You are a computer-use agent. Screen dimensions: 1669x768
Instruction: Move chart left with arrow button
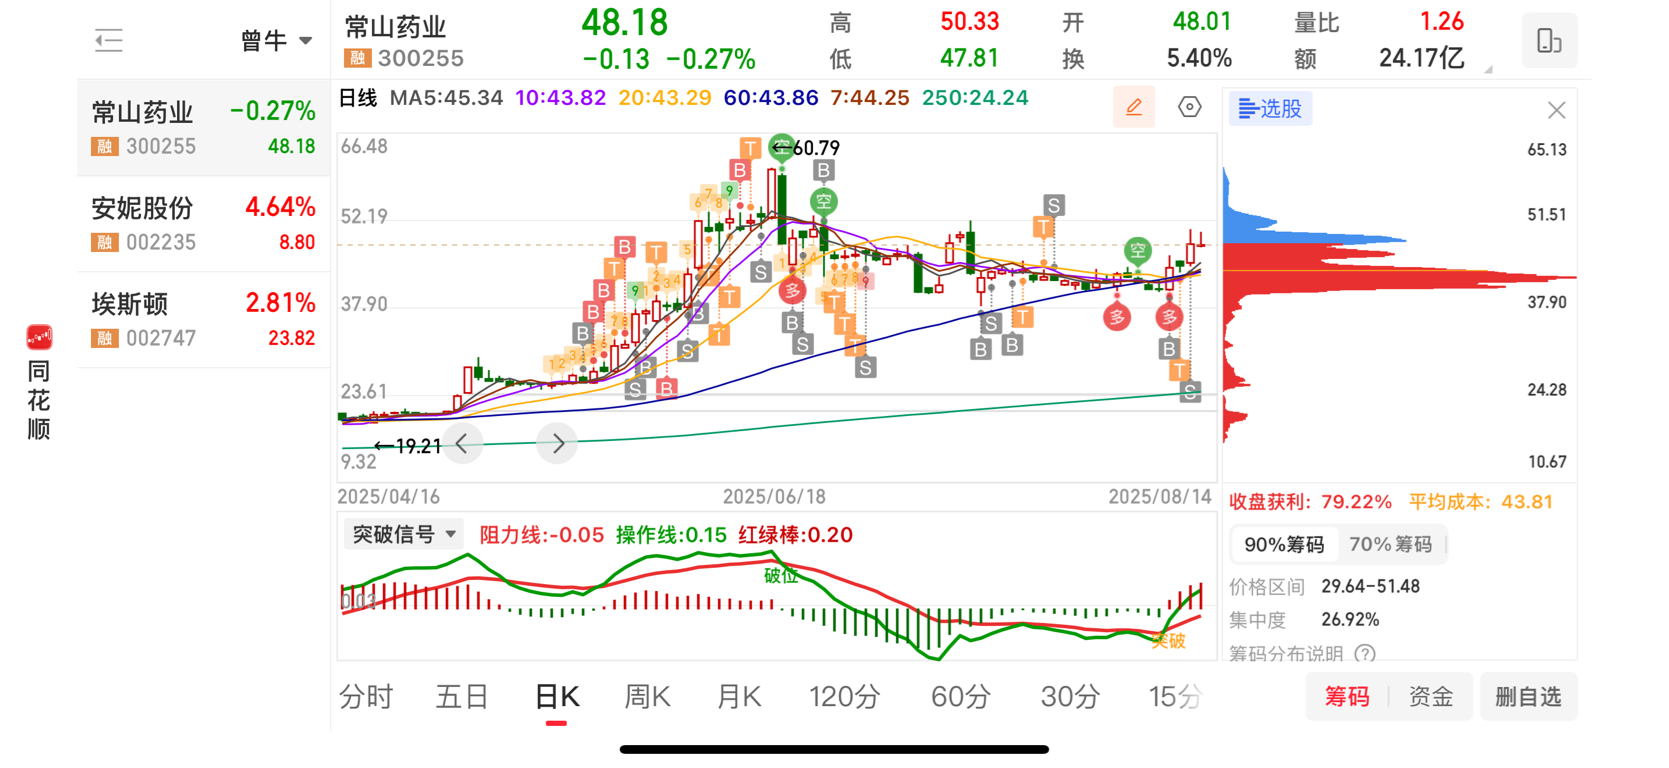(x=462, y=444)
